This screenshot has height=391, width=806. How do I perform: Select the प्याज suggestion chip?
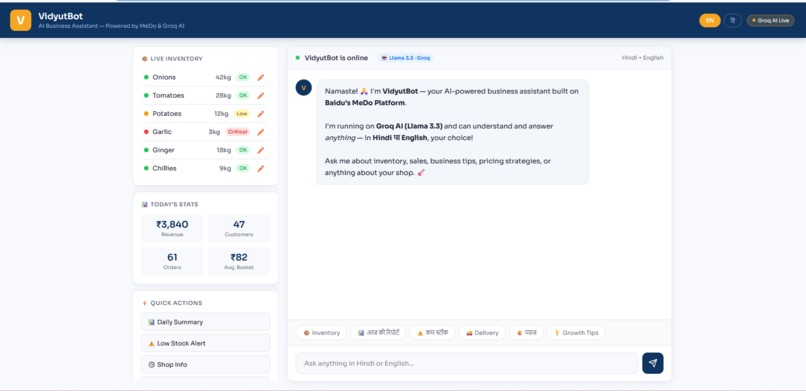(526, 333)
